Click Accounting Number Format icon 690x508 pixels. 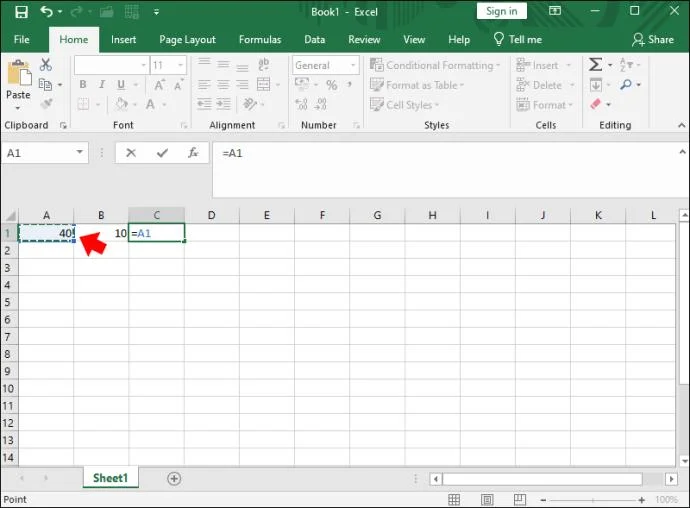(302, 84)
